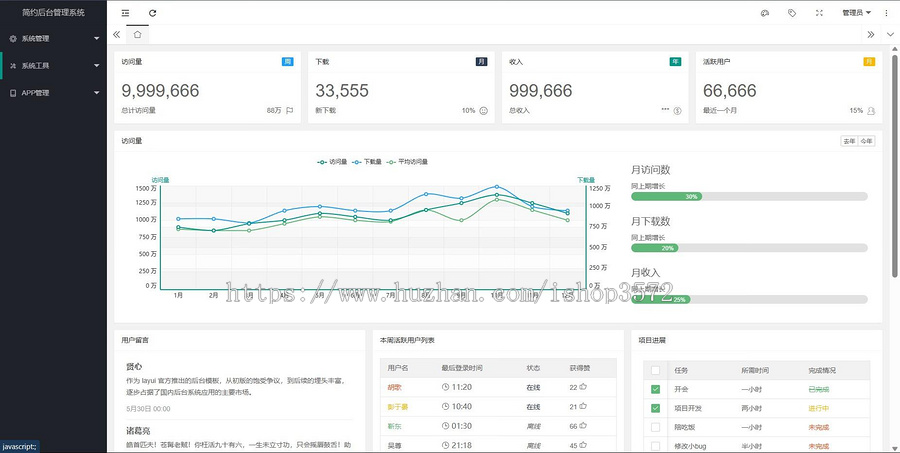Click the thumbs-up icon in 靳东's row

tap(583, 426)
